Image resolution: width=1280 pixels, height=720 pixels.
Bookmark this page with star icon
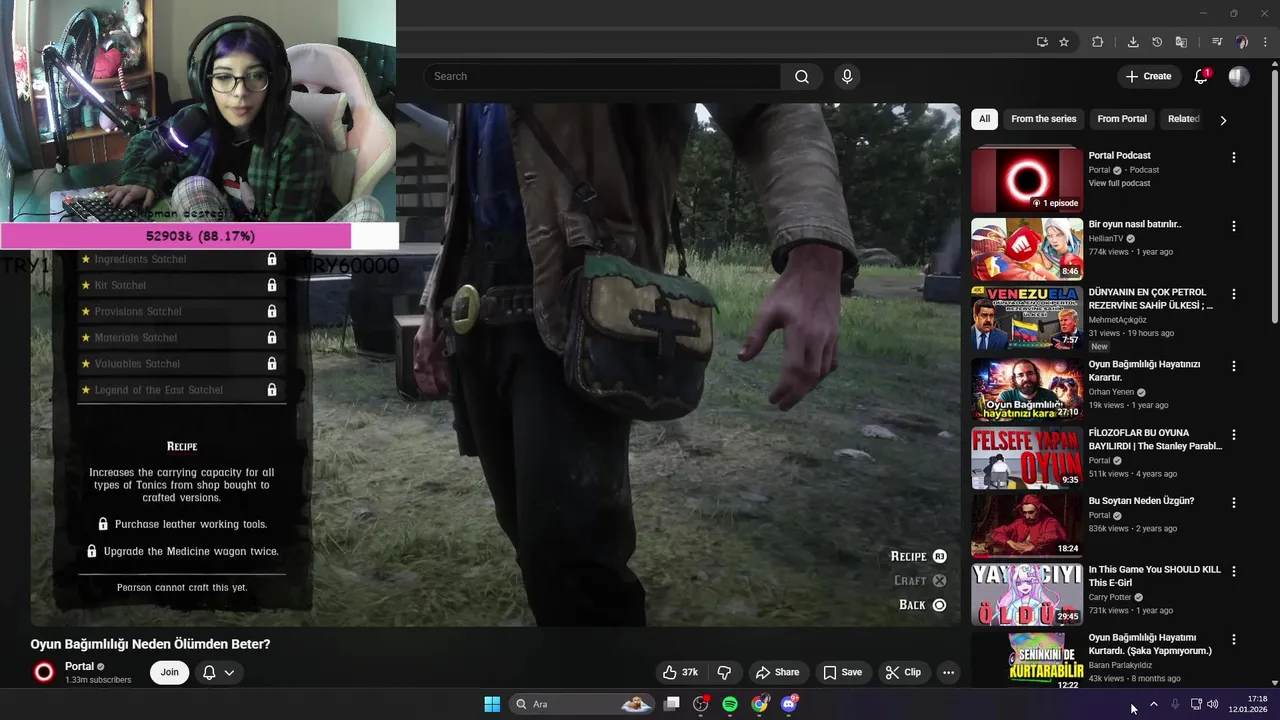click(x=1064, y=42)
